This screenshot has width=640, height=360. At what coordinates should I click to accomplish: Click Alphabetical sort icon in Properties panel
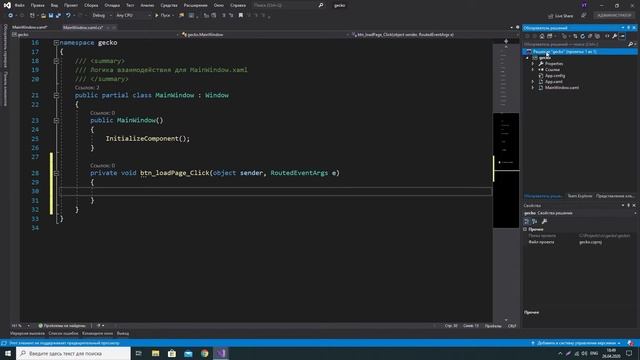point(534,222)
